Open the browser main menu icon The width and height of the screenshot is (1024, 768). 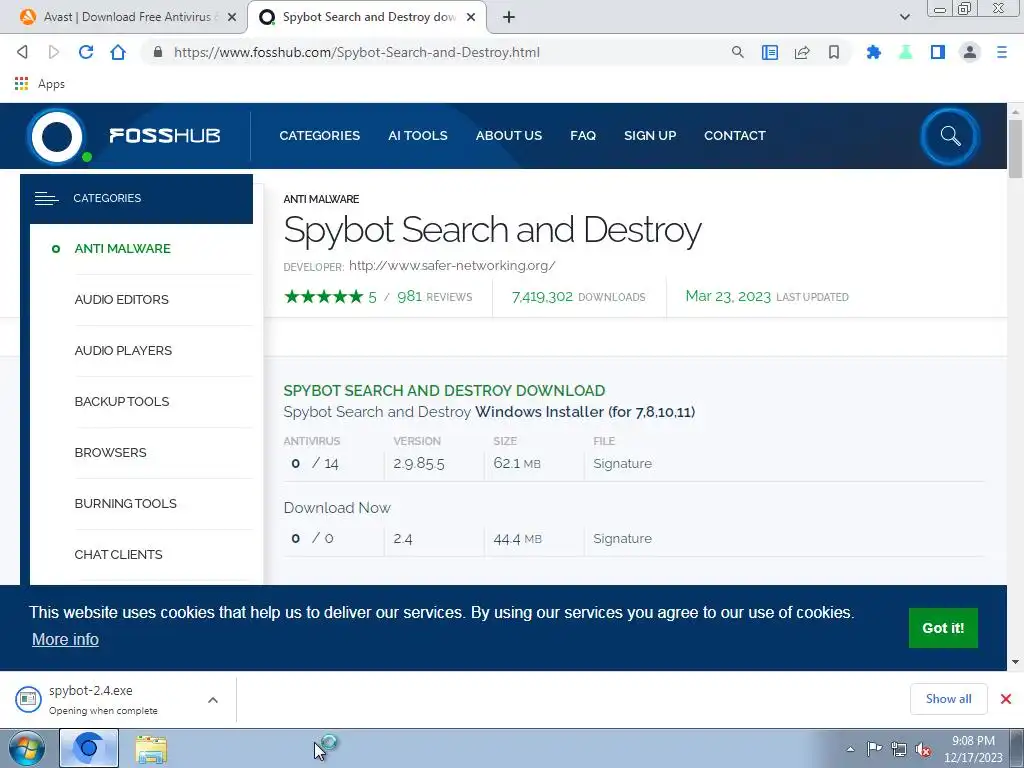coord(1002,52)
